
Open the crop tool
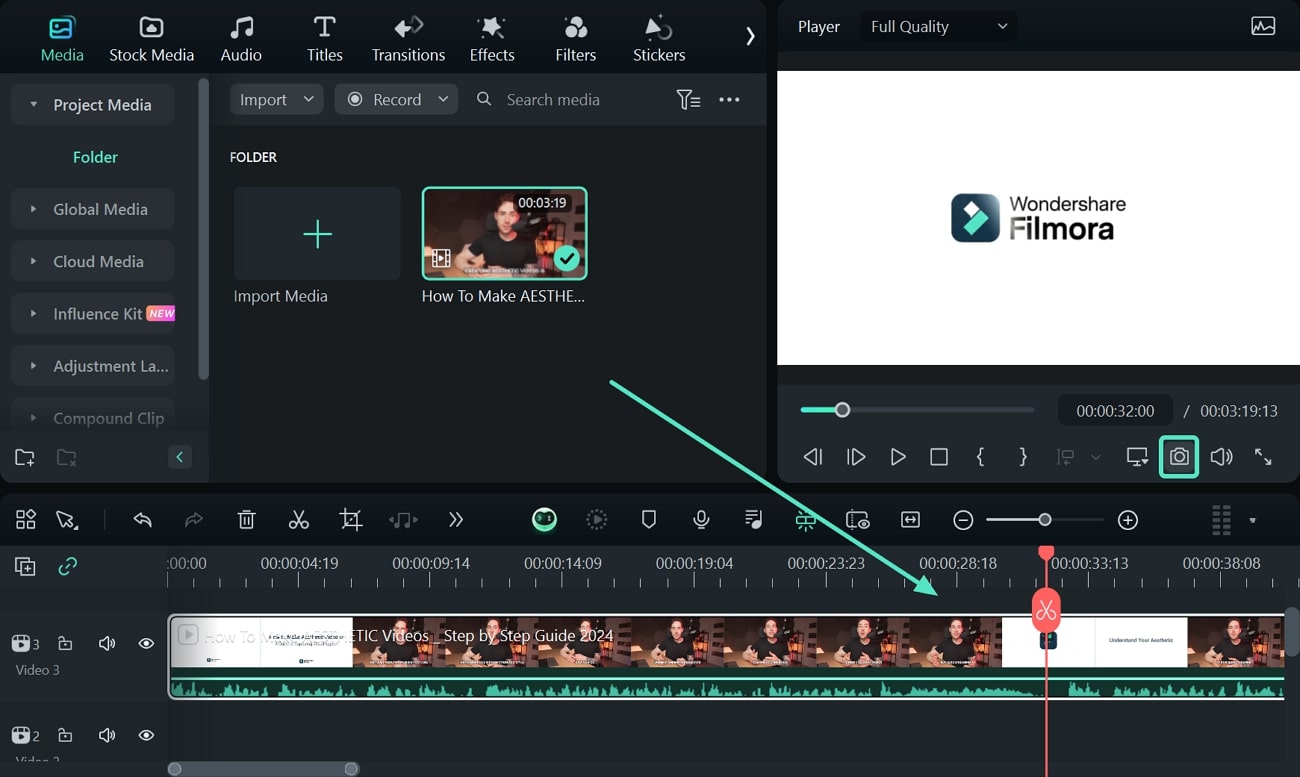(351, 520)
